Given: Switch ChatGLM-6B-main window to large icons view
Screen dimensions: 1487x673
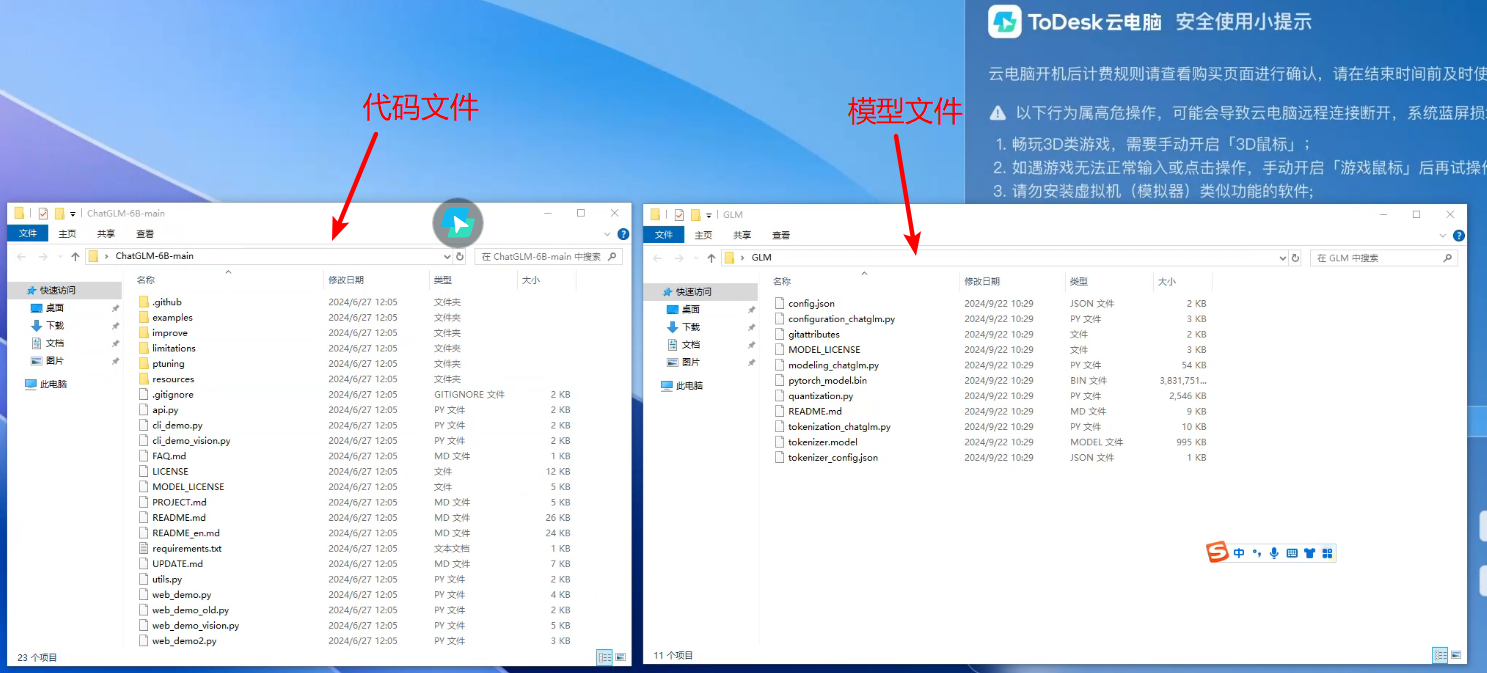Looking at the screenshot, I should pos(620,657).
